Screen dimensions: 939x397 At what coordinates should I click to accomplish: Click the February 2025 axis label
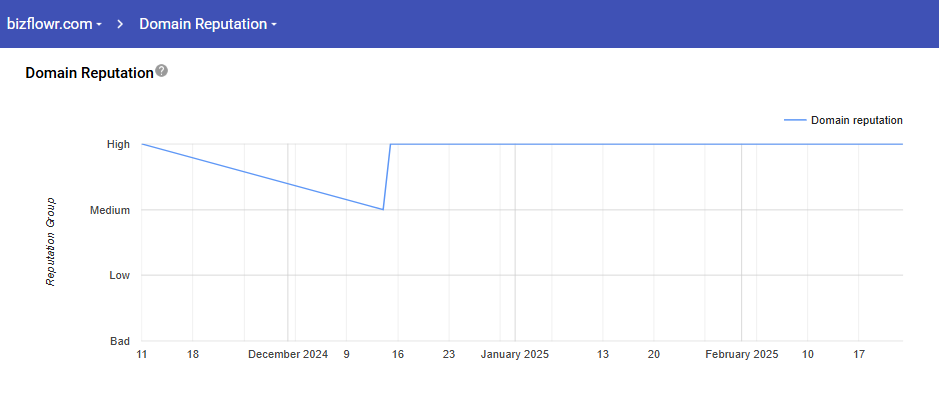click(x=742, y=354)
